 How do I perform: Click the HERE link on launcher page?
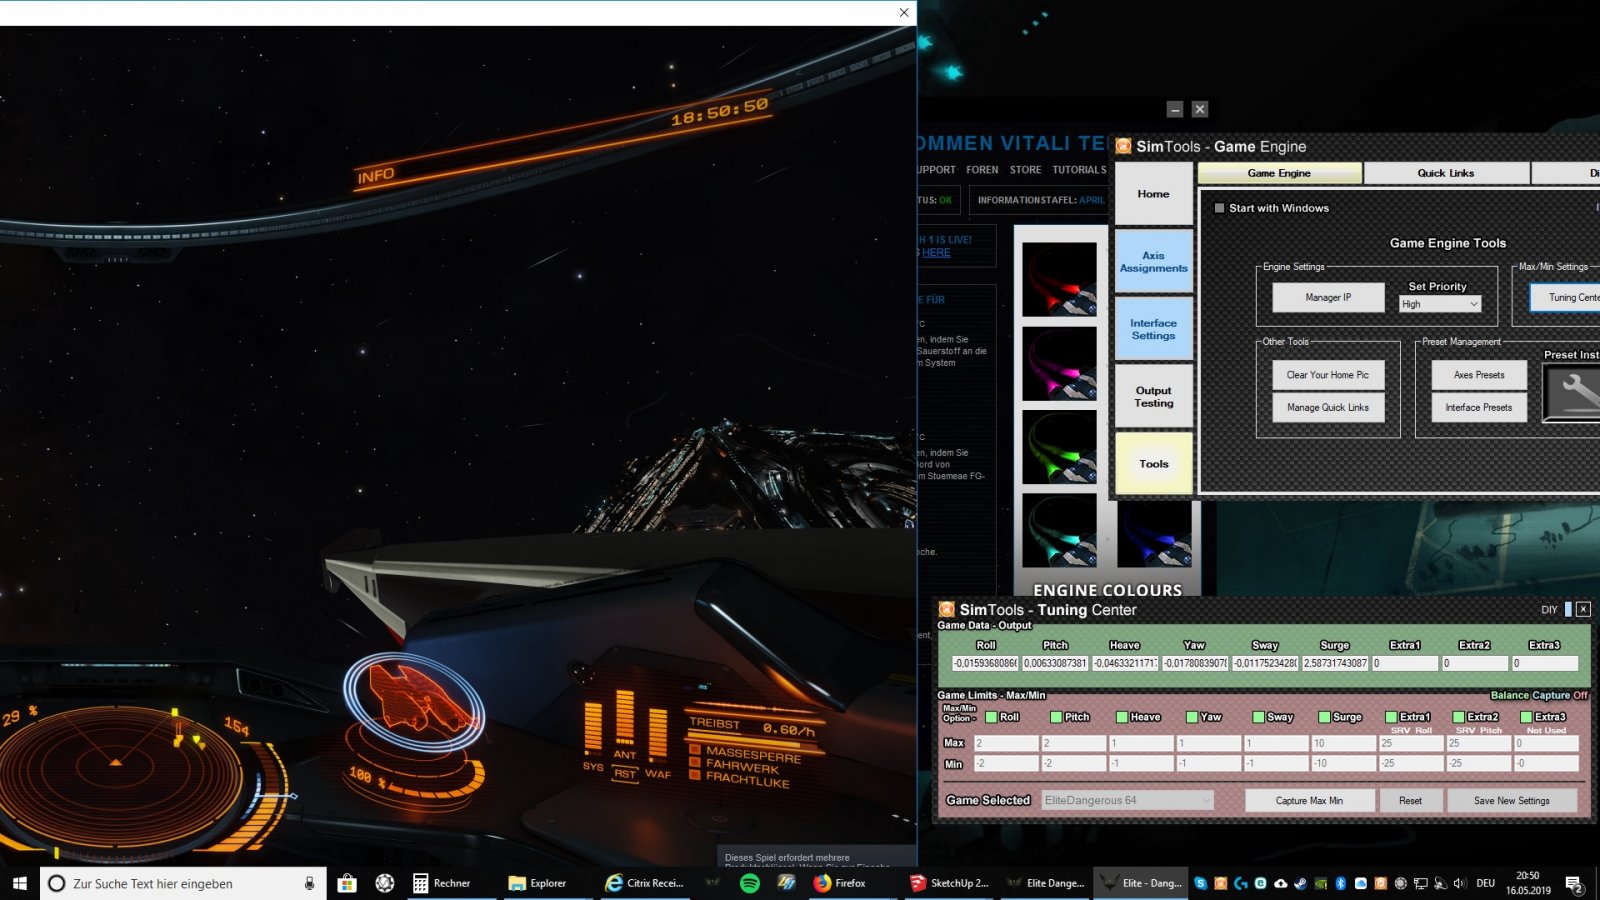click(936, 253)
